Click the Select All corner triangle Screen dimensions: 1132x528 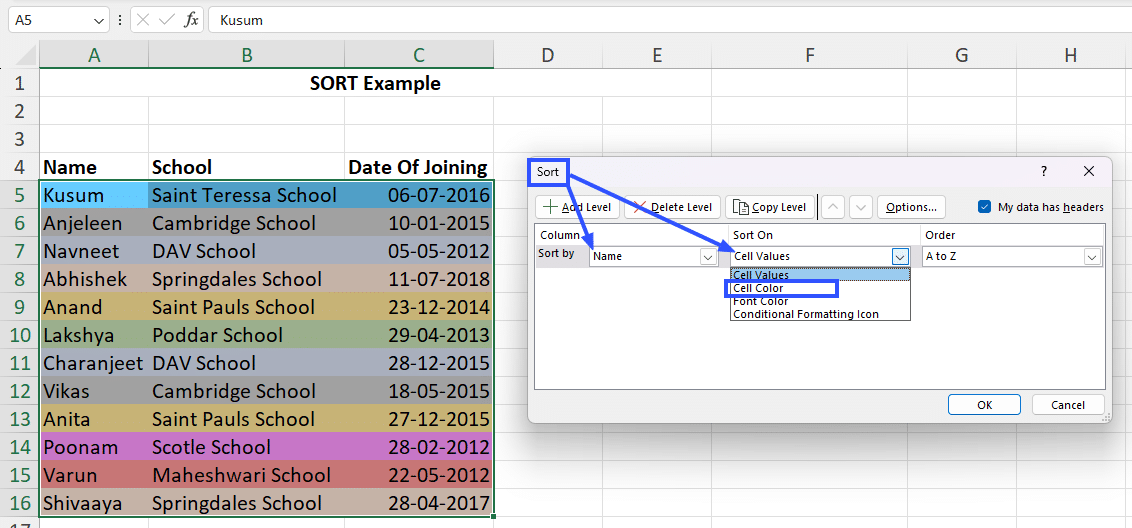point(26,56)
